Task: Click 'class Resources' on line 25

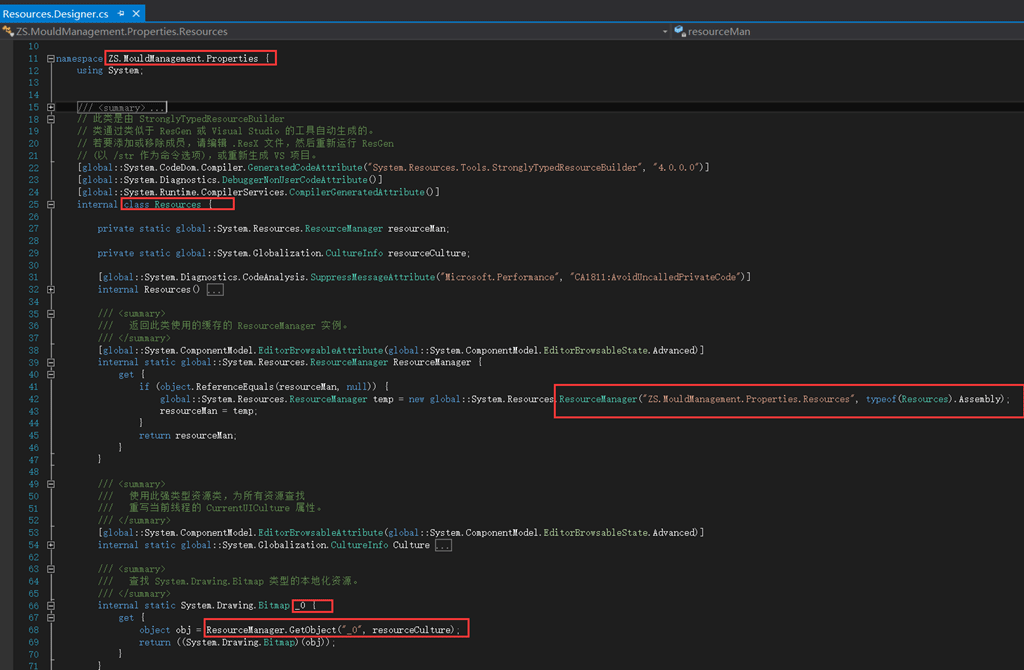Action: [162, 204]
